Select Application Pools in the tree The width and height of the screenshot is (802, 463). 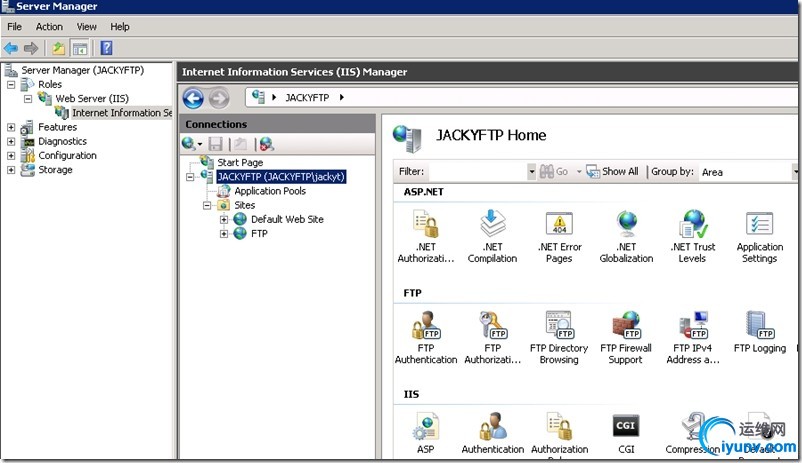[x=270, y=191]
